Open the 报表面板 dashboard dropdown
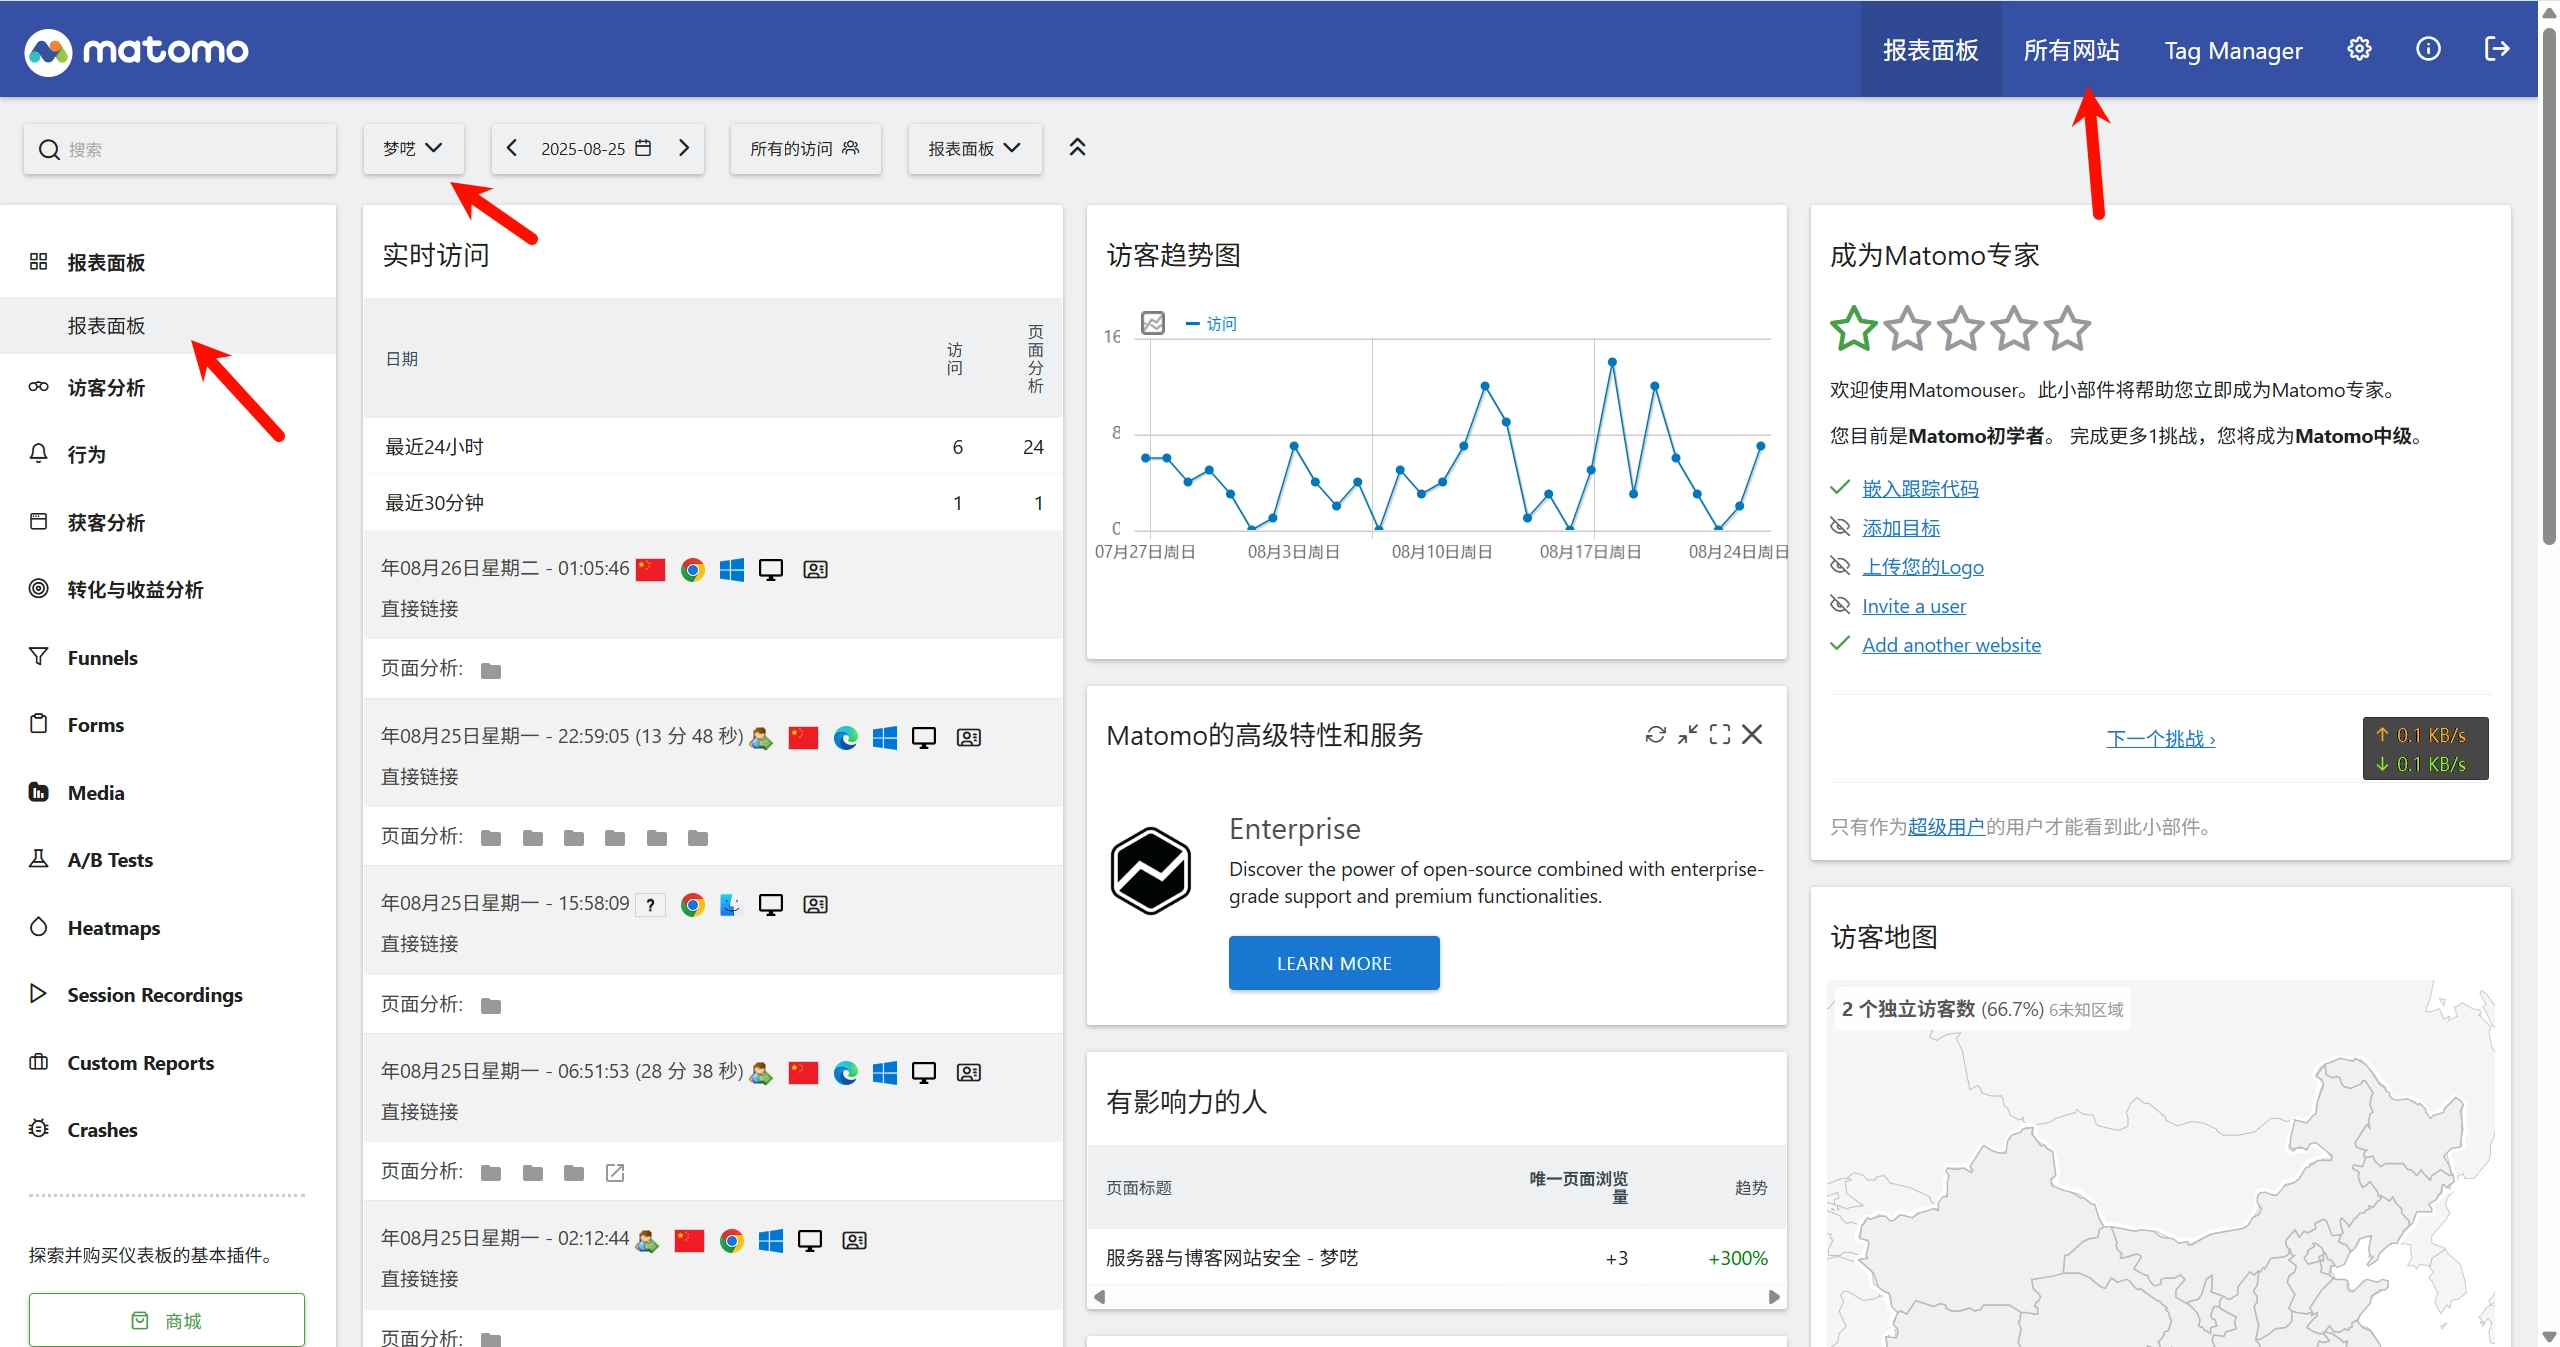 [974, 148]
